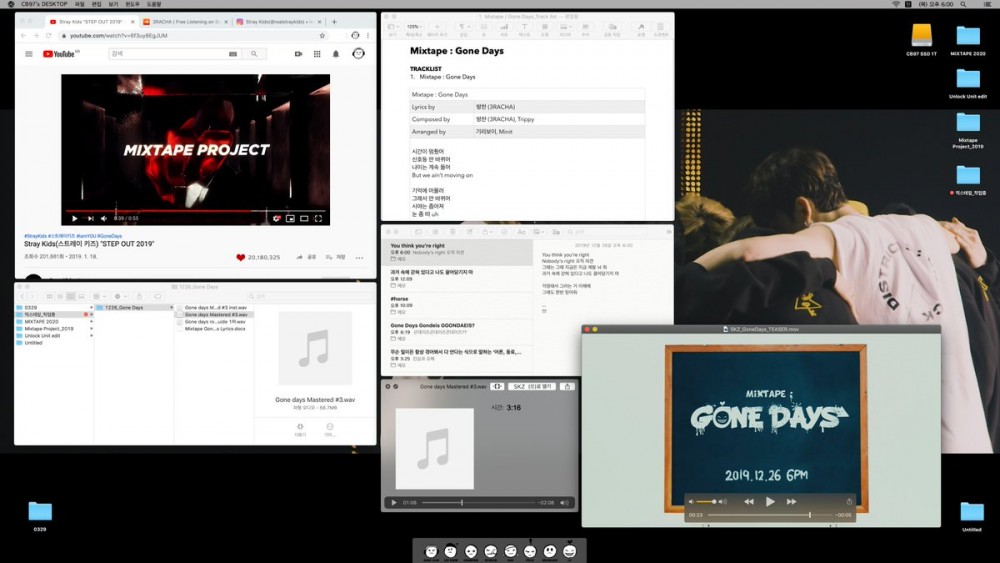Open the Stray Kids Instagram tab
1000x563 pixels.
pos(279,22)
